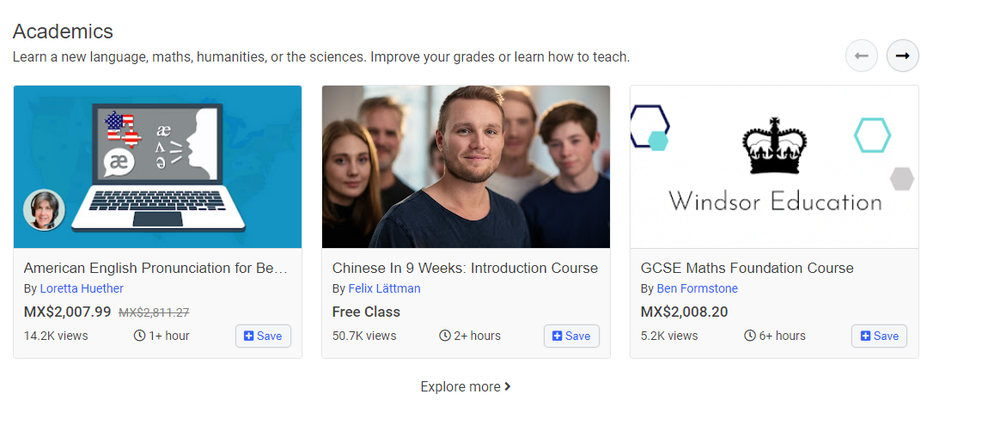1000x429 pixels.
Task: Save the Chinese In 9 Weeks course
Action: (571, 336)
